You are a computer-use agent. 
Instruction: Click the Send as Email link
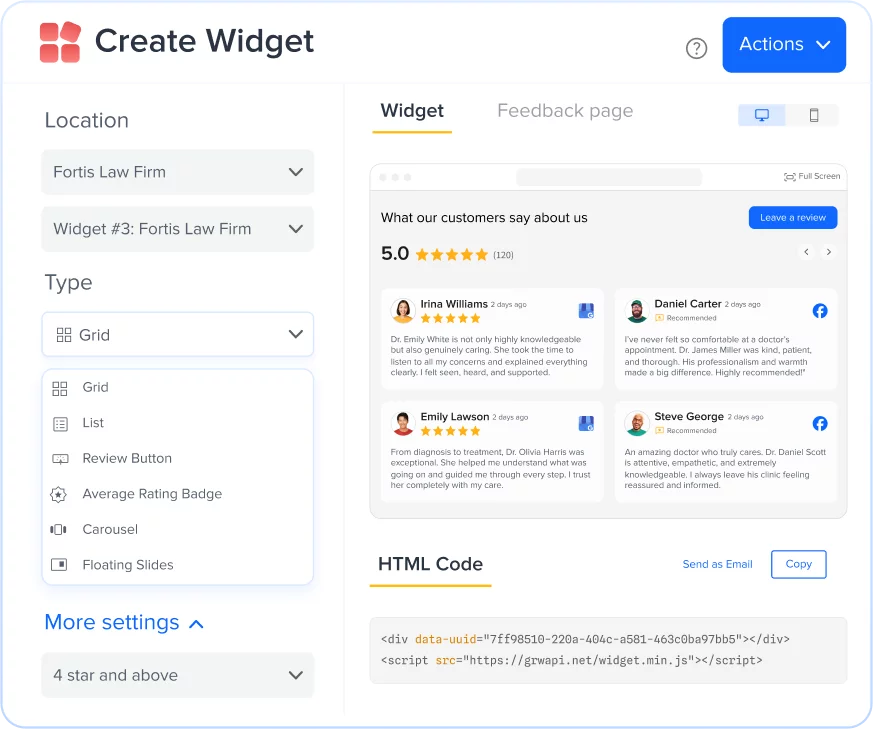click(x=717, y=564)
